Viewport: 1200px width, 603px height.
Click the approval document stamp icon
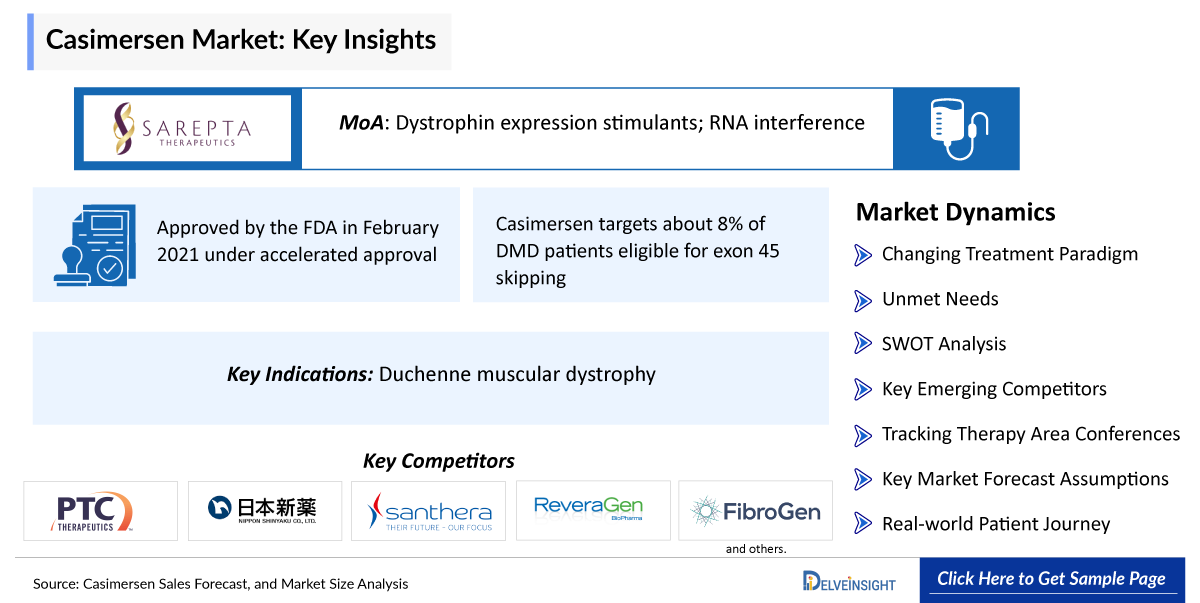(x=90, y=244)
